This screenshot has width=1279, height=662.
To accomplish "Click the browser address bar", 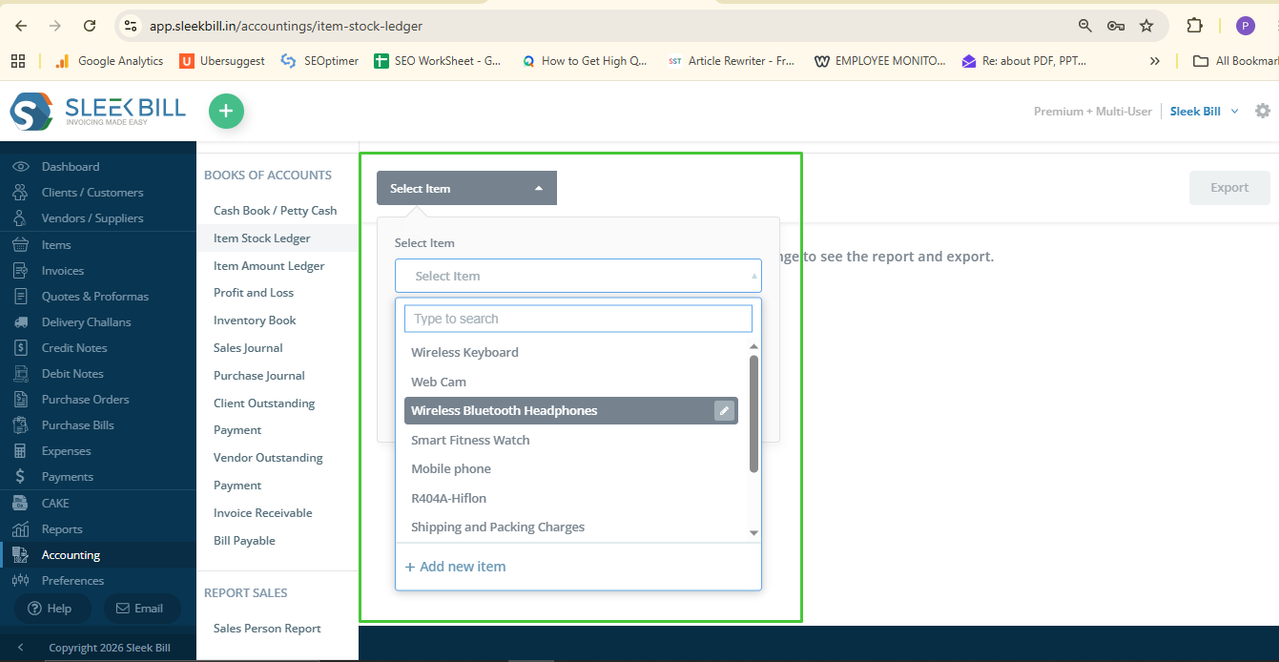I will point(600,26).
